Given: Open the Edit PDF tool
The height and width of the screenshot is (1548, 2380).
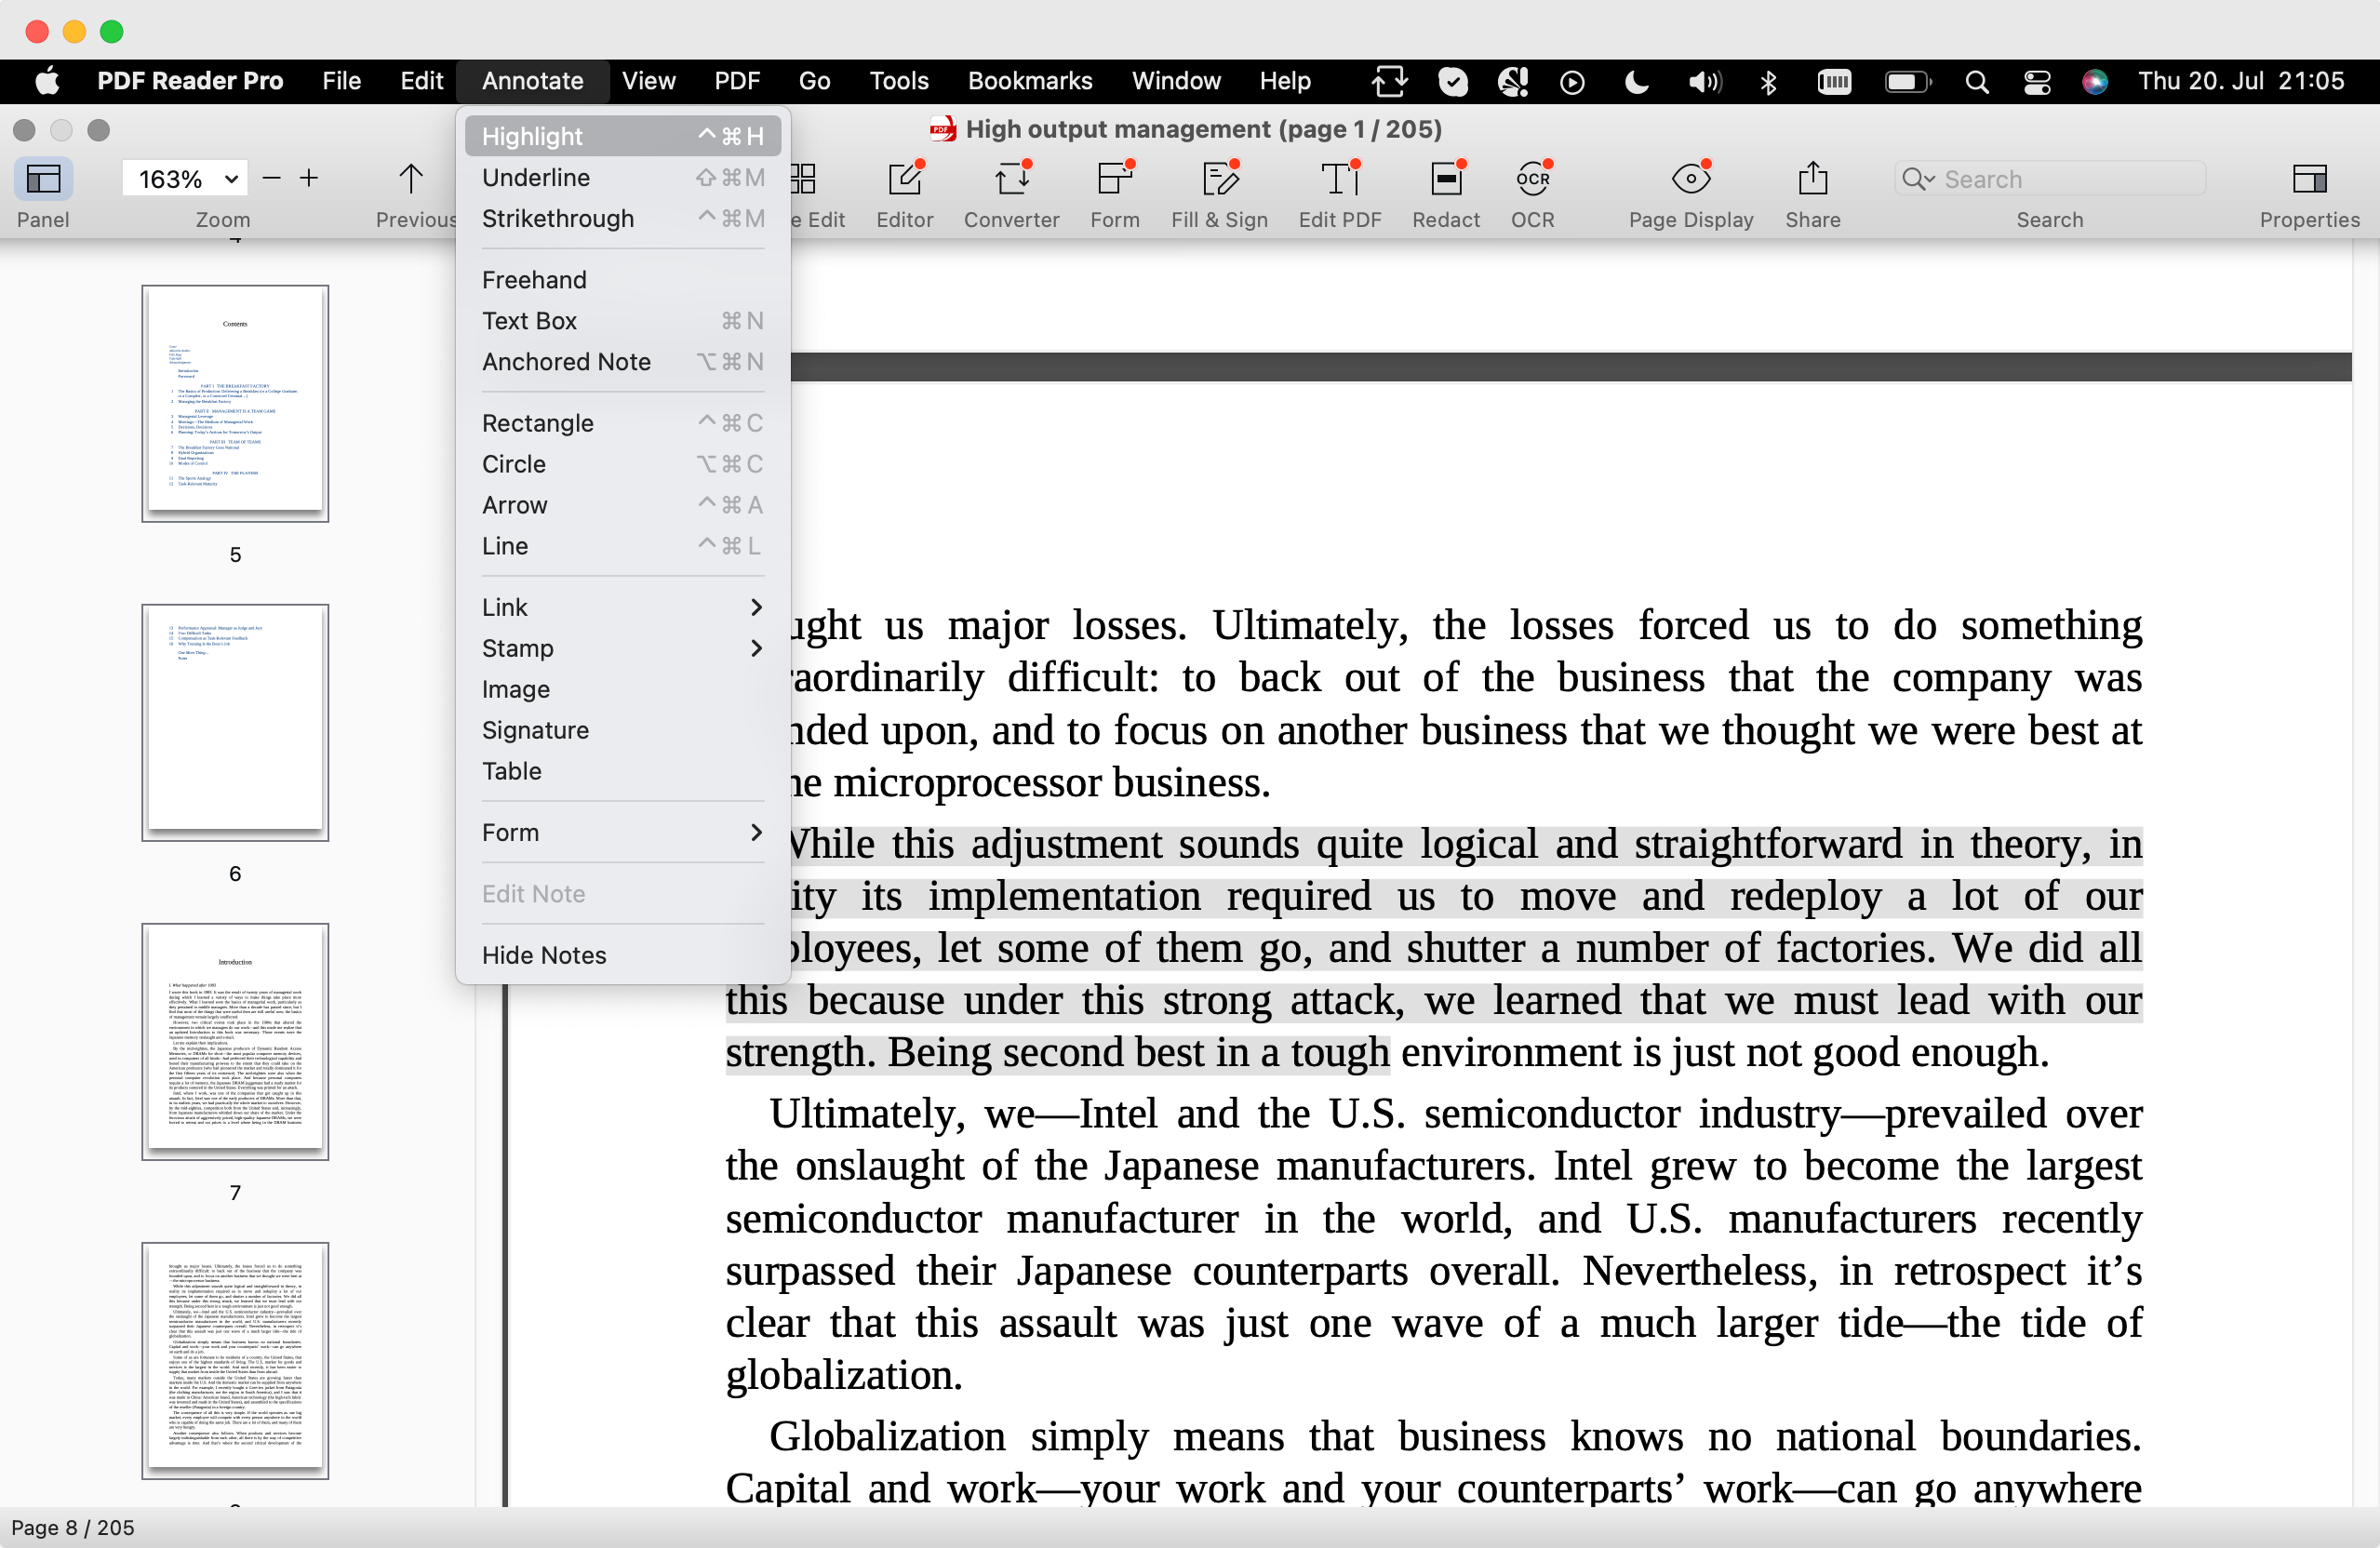Looking at the screenshot, I should point(1339,180).
